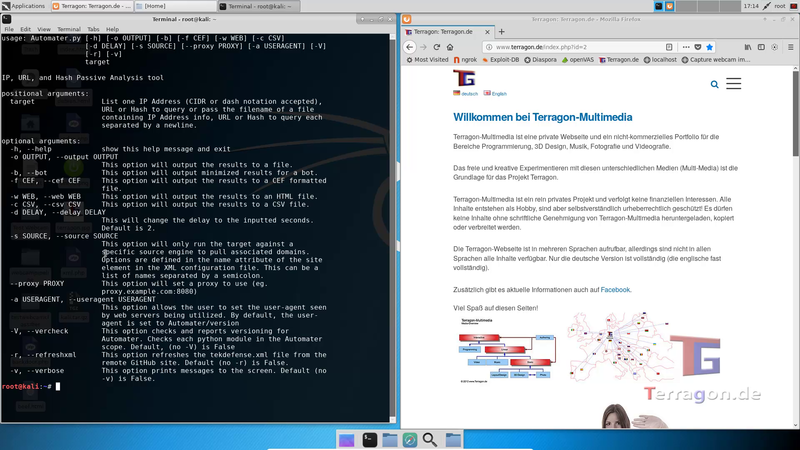800x450 pixels.
Task: Launch the terminal from the dock
Action: point(369,440)
